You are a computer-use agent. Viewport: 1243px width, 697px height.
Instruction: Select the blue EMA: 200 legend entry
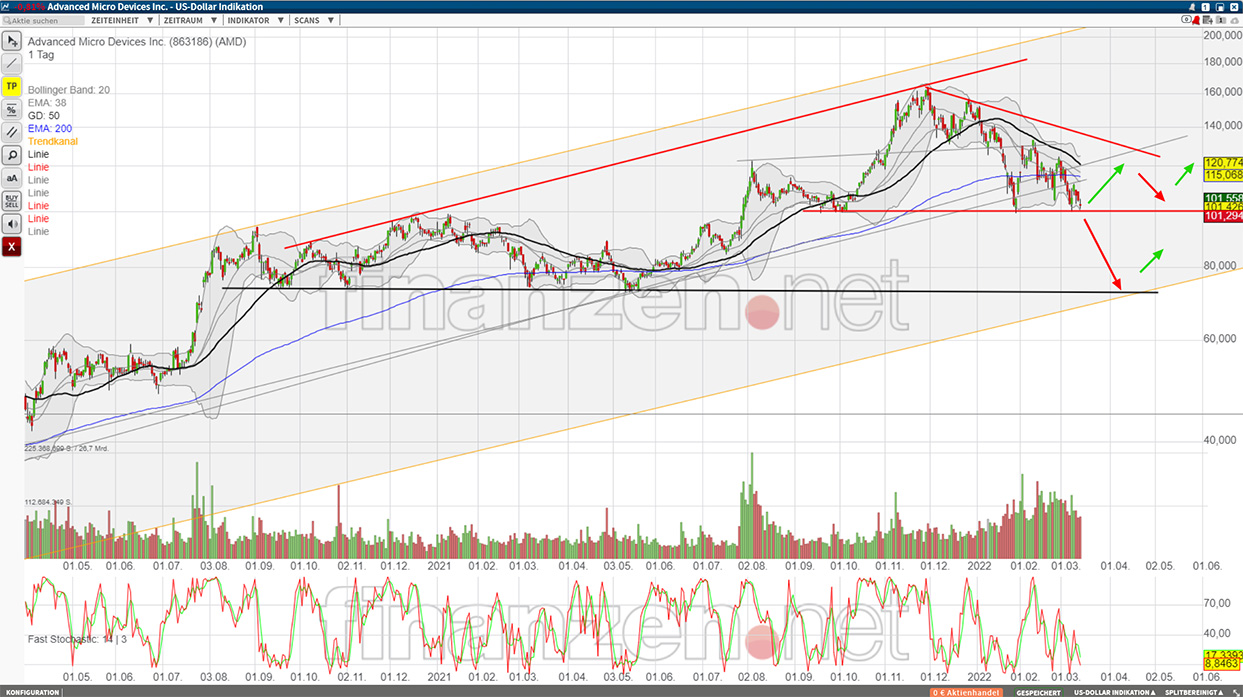pyautogui.click(x=50, y=129)
